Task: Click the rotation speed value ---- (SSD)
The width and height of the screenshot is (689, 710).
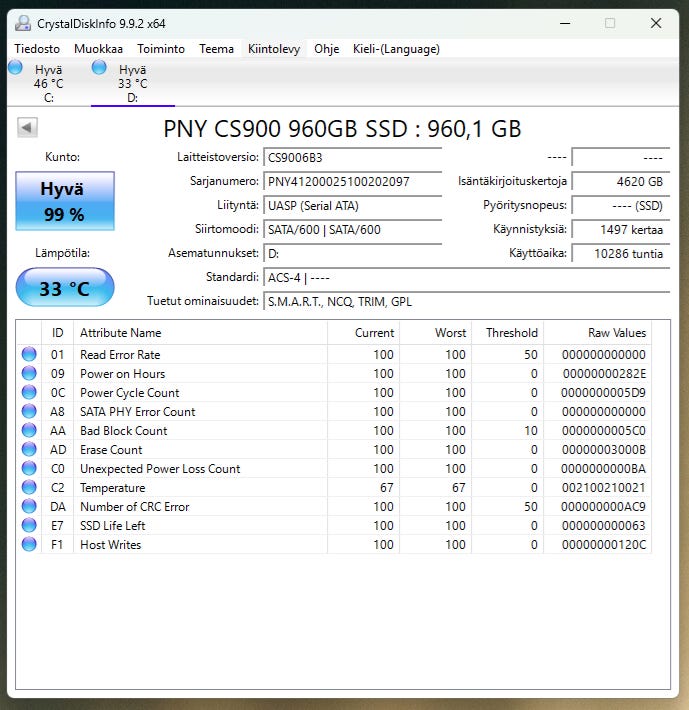Action: point(621,206)
